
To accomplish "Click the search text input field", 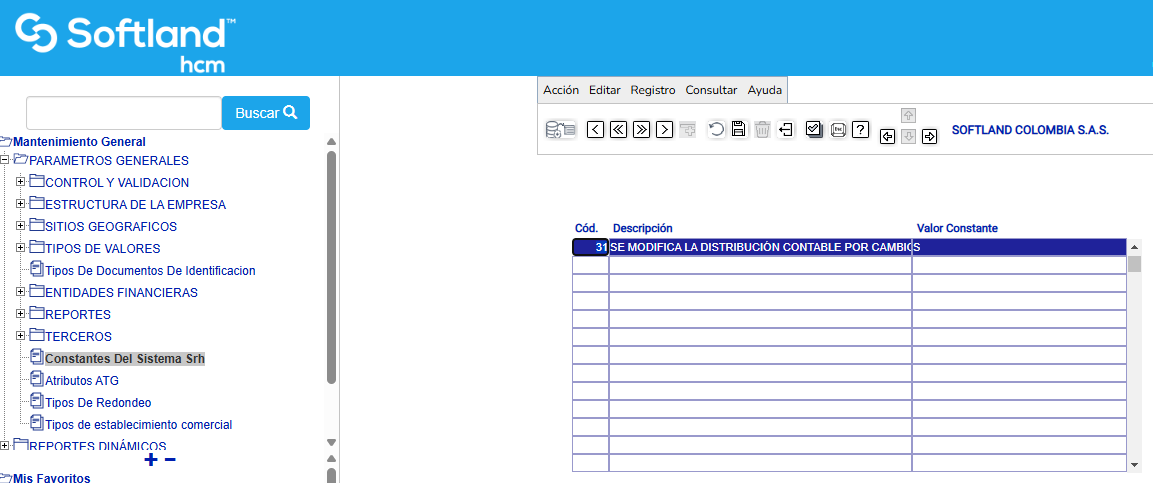I will point(123,113).
